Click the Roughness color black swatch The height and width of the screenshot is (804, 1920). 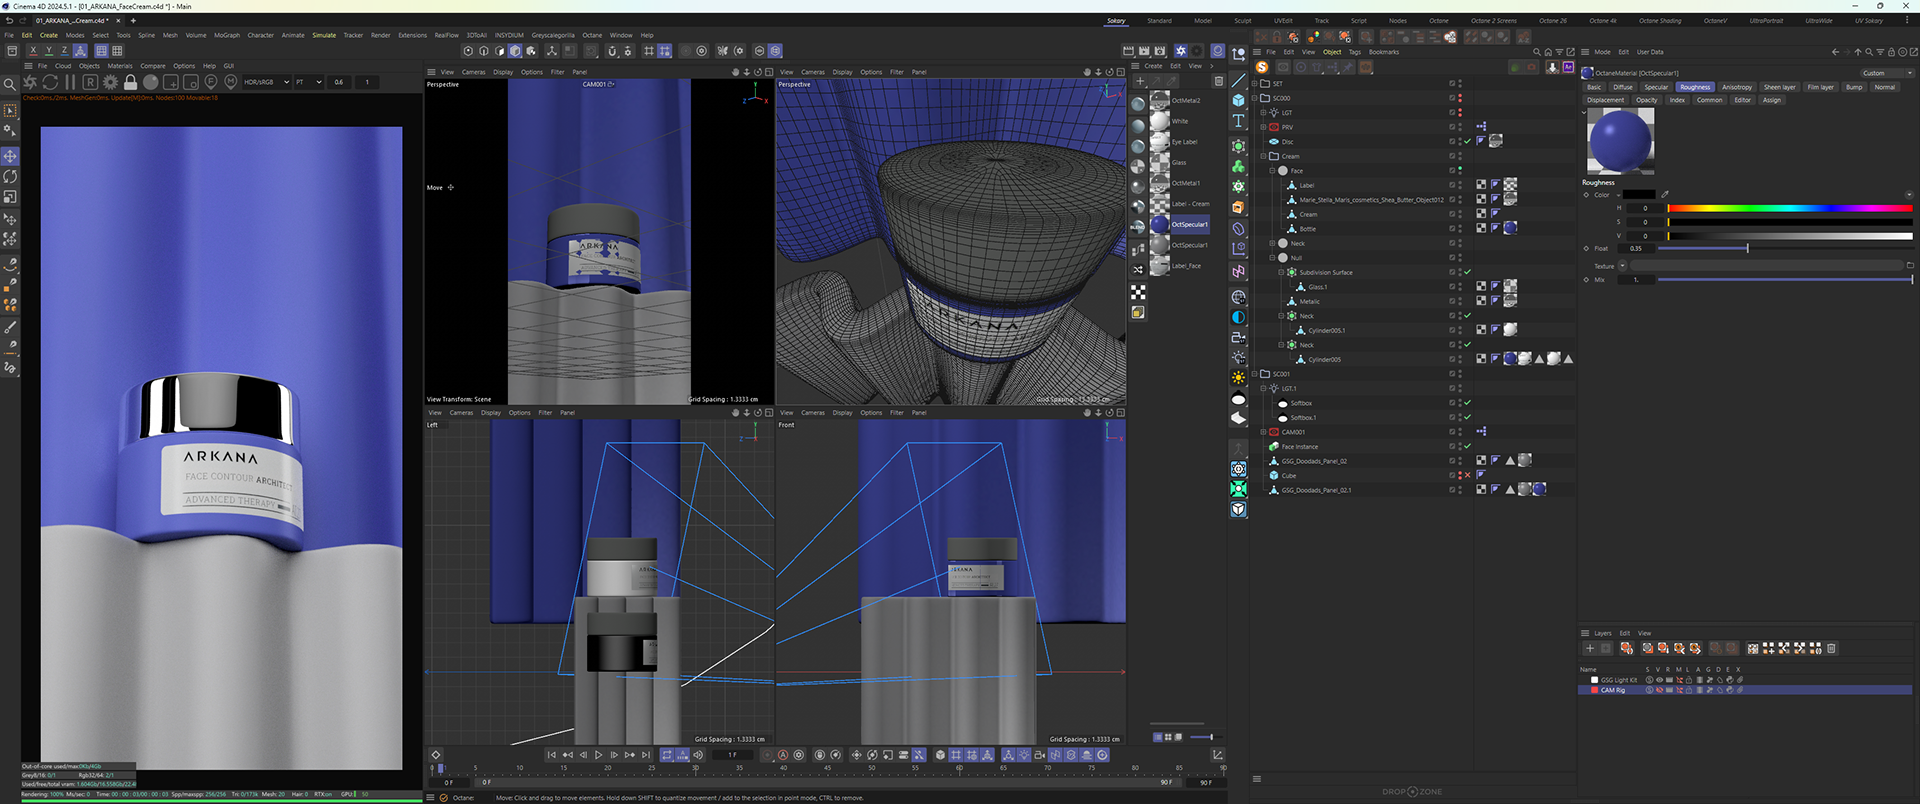[x=1639, y=194]
